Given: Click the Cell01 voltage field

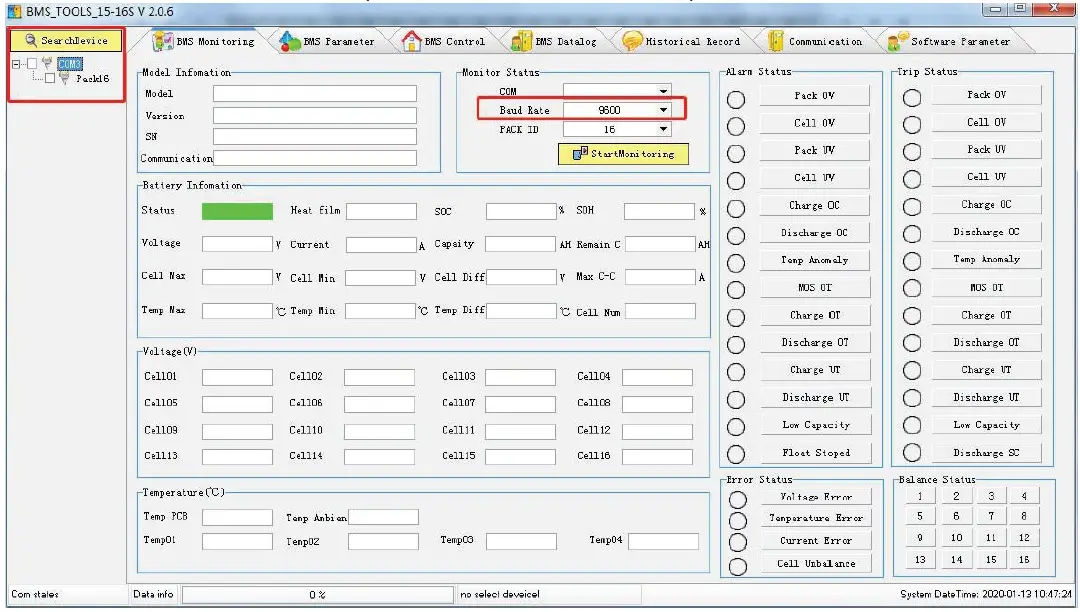Looking at the screenshot, I should click(237, 377).
